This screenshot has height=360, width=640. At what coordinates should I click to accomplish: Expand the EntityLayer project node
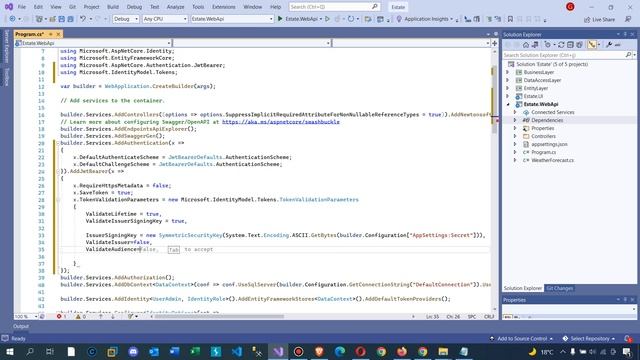click(508, 88)
